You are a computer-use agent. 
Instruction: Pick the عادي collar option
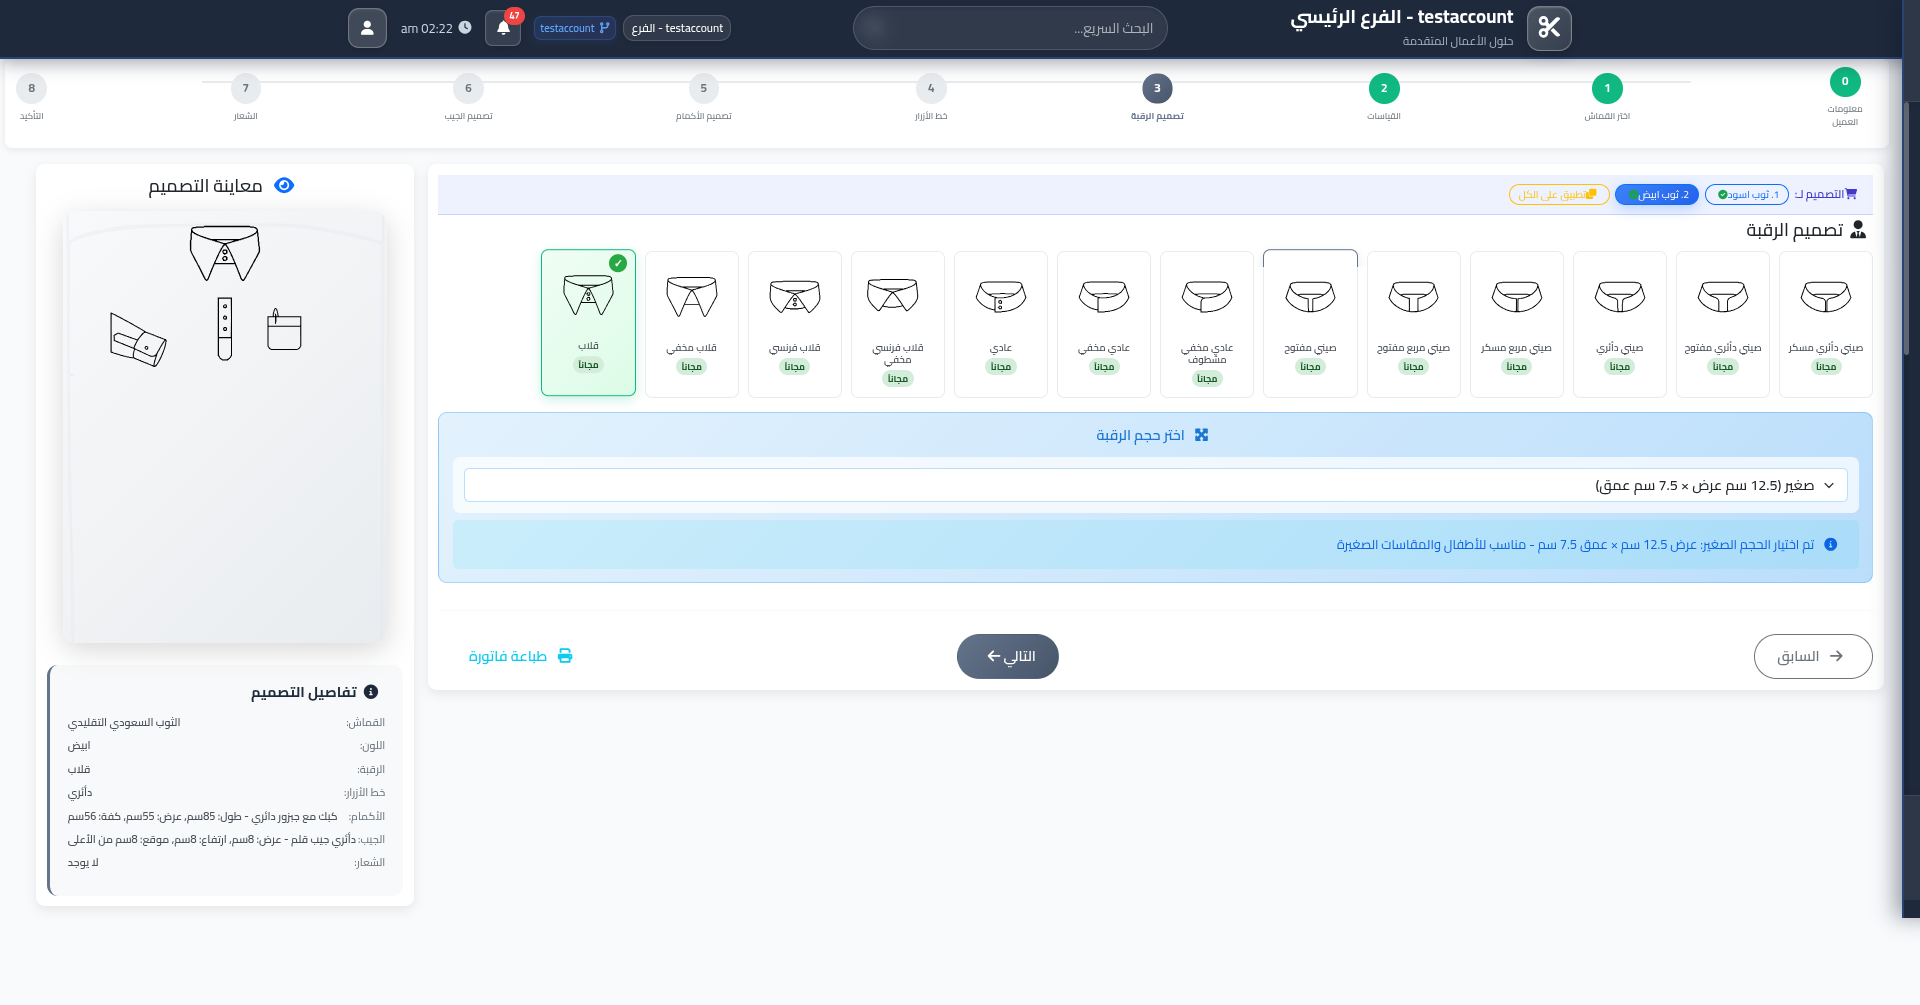pyautogui.click(x=1001, y=324)
